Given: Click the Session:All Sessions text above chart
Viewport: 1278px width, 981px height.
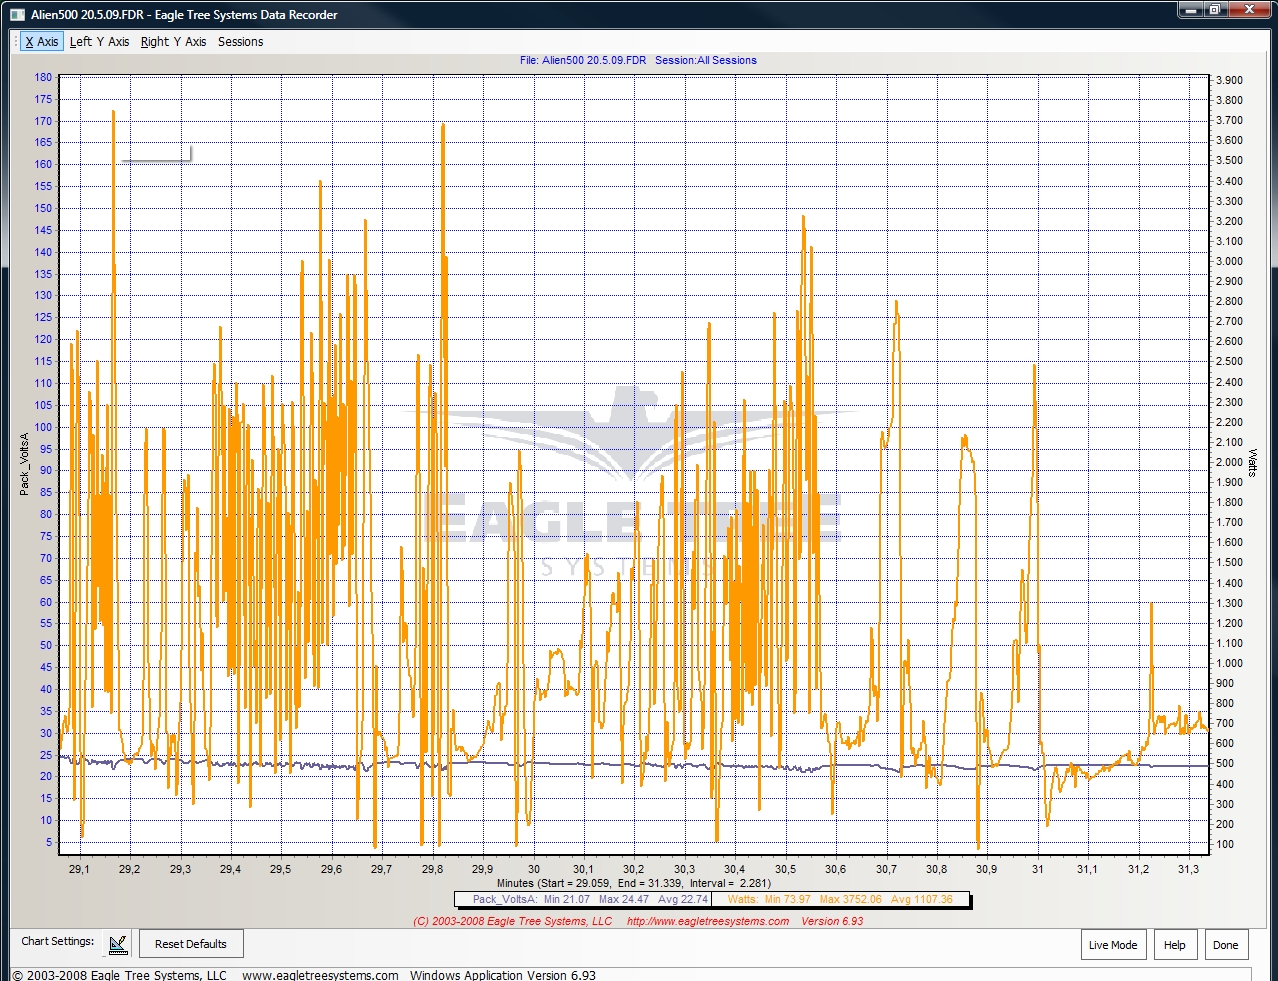Looking at the screenshot, I should tap(706, 60).
